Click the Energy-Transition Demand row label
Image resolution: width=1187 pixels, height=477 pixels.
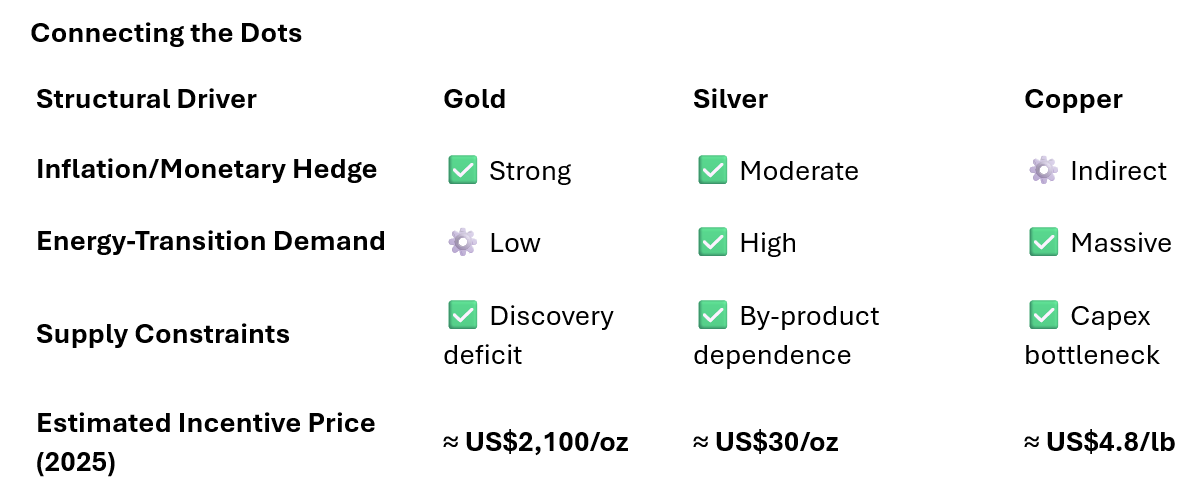tap(210, 241)
